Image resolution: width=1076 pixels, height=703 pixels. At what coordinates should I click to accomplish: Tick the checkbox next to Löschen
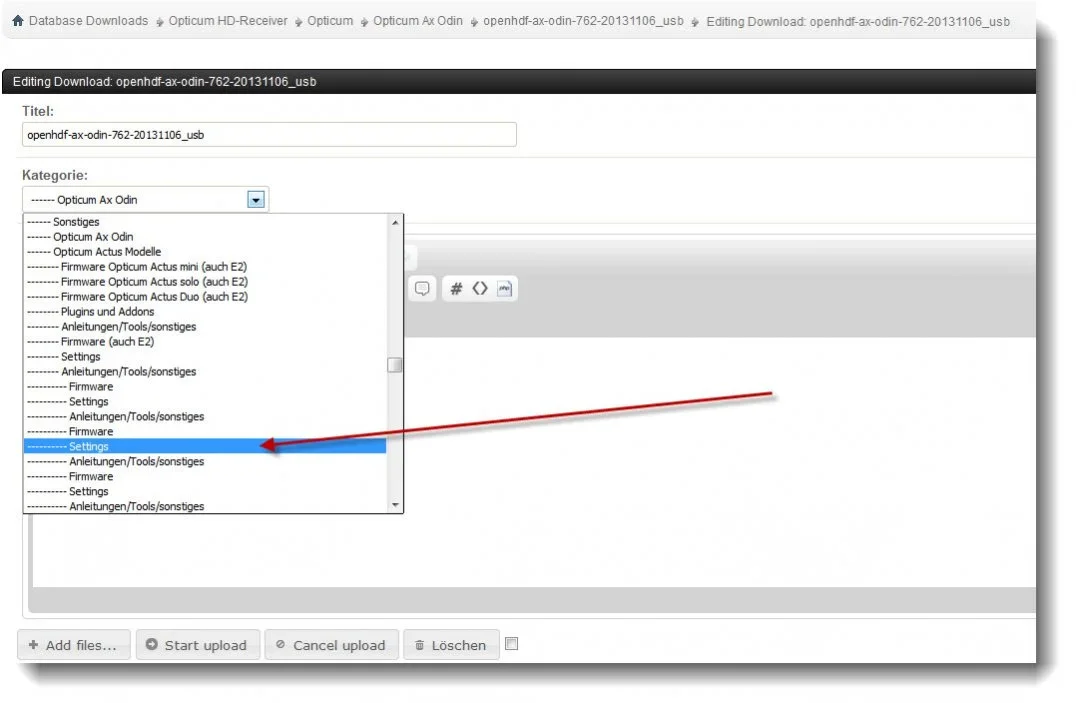point(511,644)
